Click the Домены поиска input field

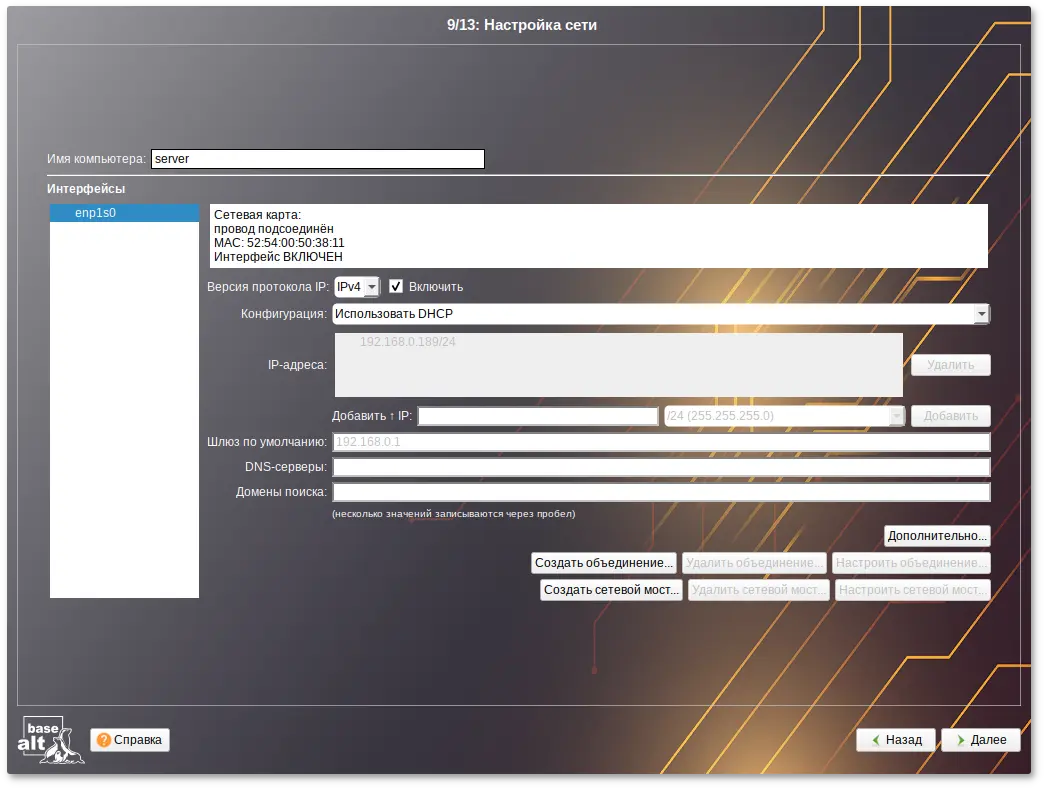[x=660, y=492]
